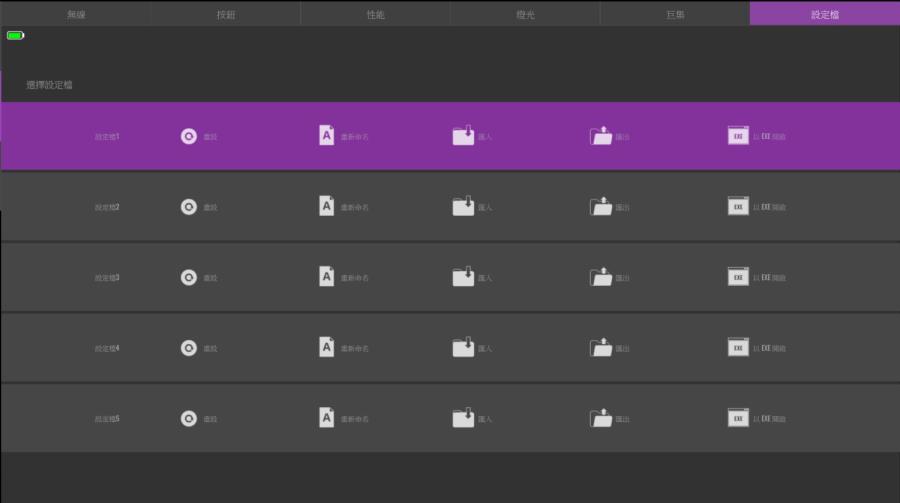Select the 設定檔2 profile row
900x503 pixels.
pos(107,207)
